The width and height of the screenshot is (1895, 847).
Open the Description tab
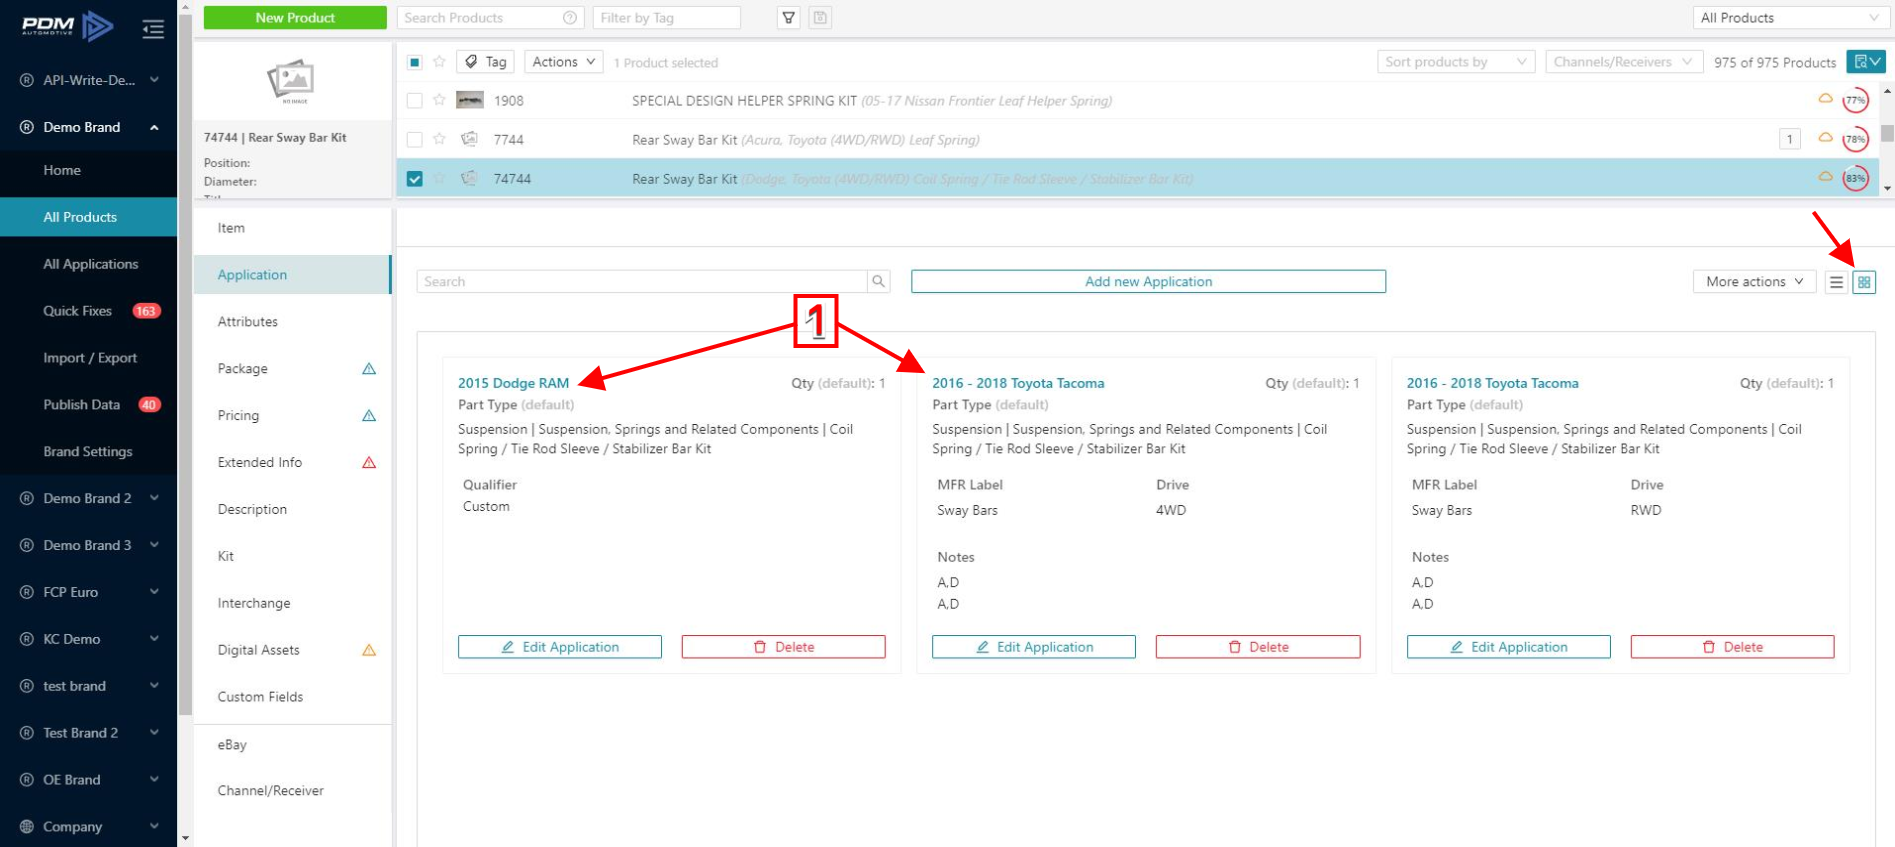pos(291,509)
